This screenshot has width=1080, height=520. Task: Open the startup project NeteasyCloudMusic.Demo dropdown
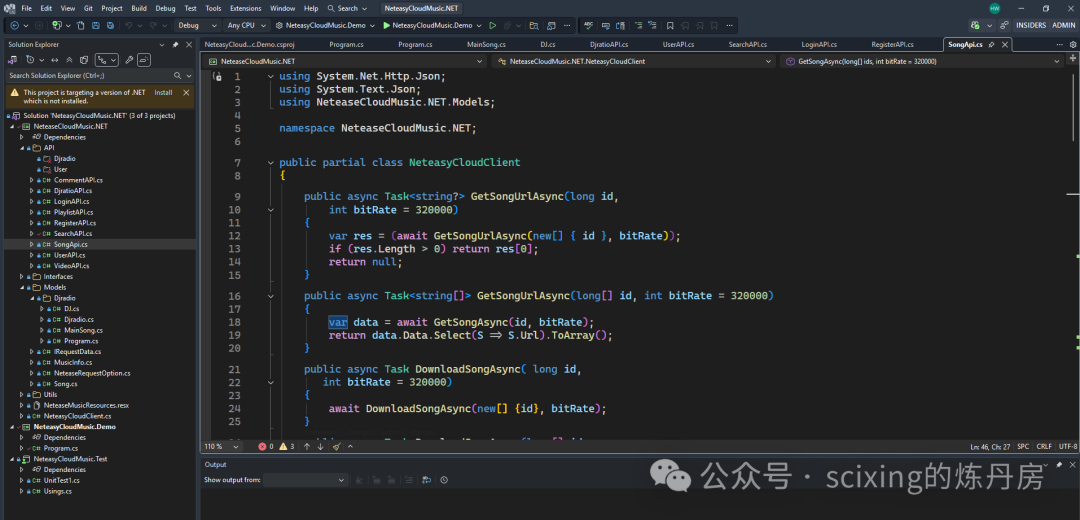pos(324,25)
